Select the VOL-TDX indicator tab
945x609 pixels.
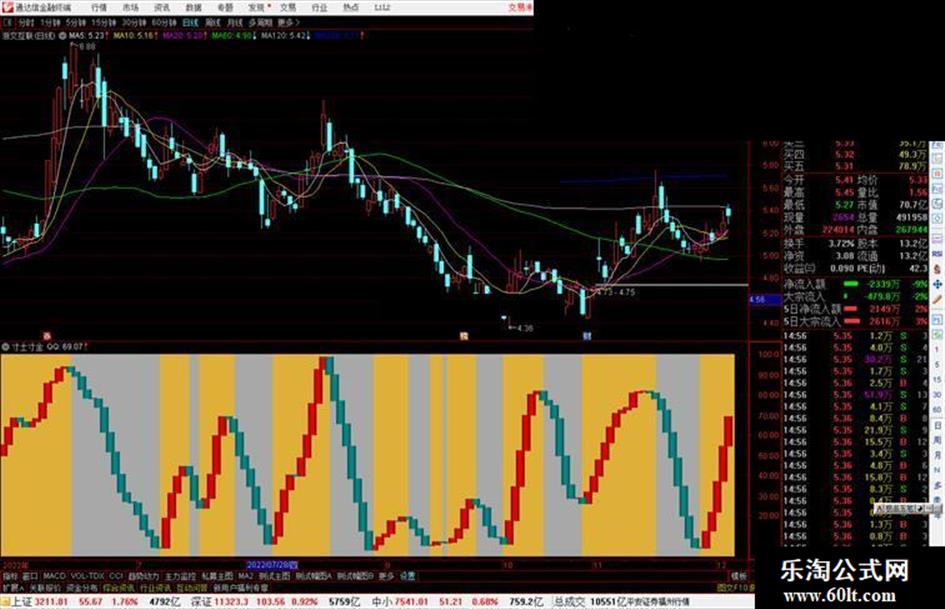point(87,576)
